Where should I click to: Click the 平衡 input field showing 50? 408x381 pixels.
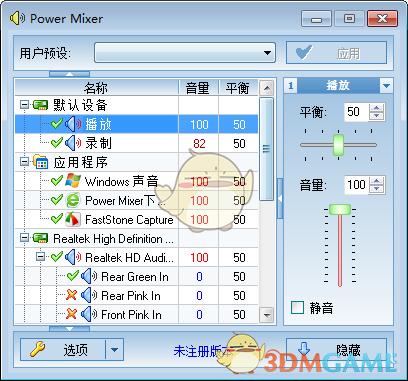357,112
